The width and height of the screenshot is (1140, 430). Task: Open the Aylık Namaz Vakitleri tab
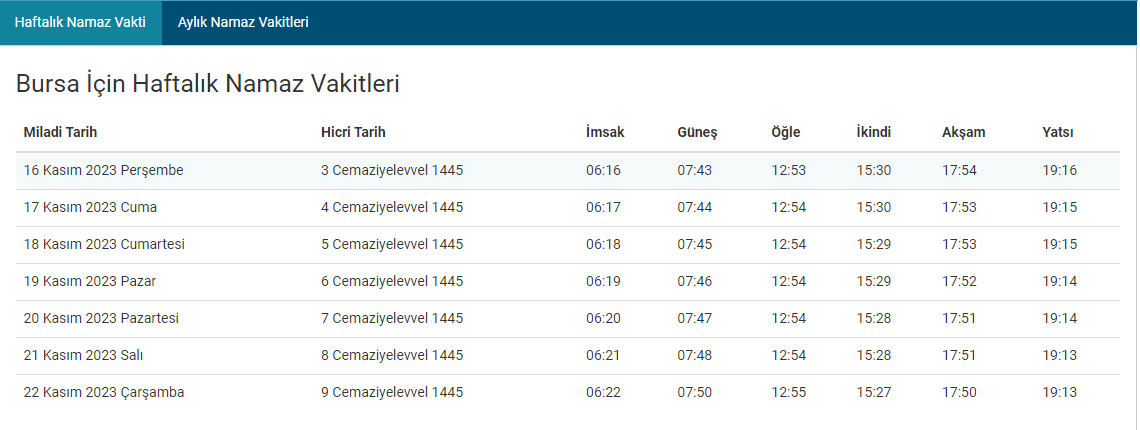(243, 22)
